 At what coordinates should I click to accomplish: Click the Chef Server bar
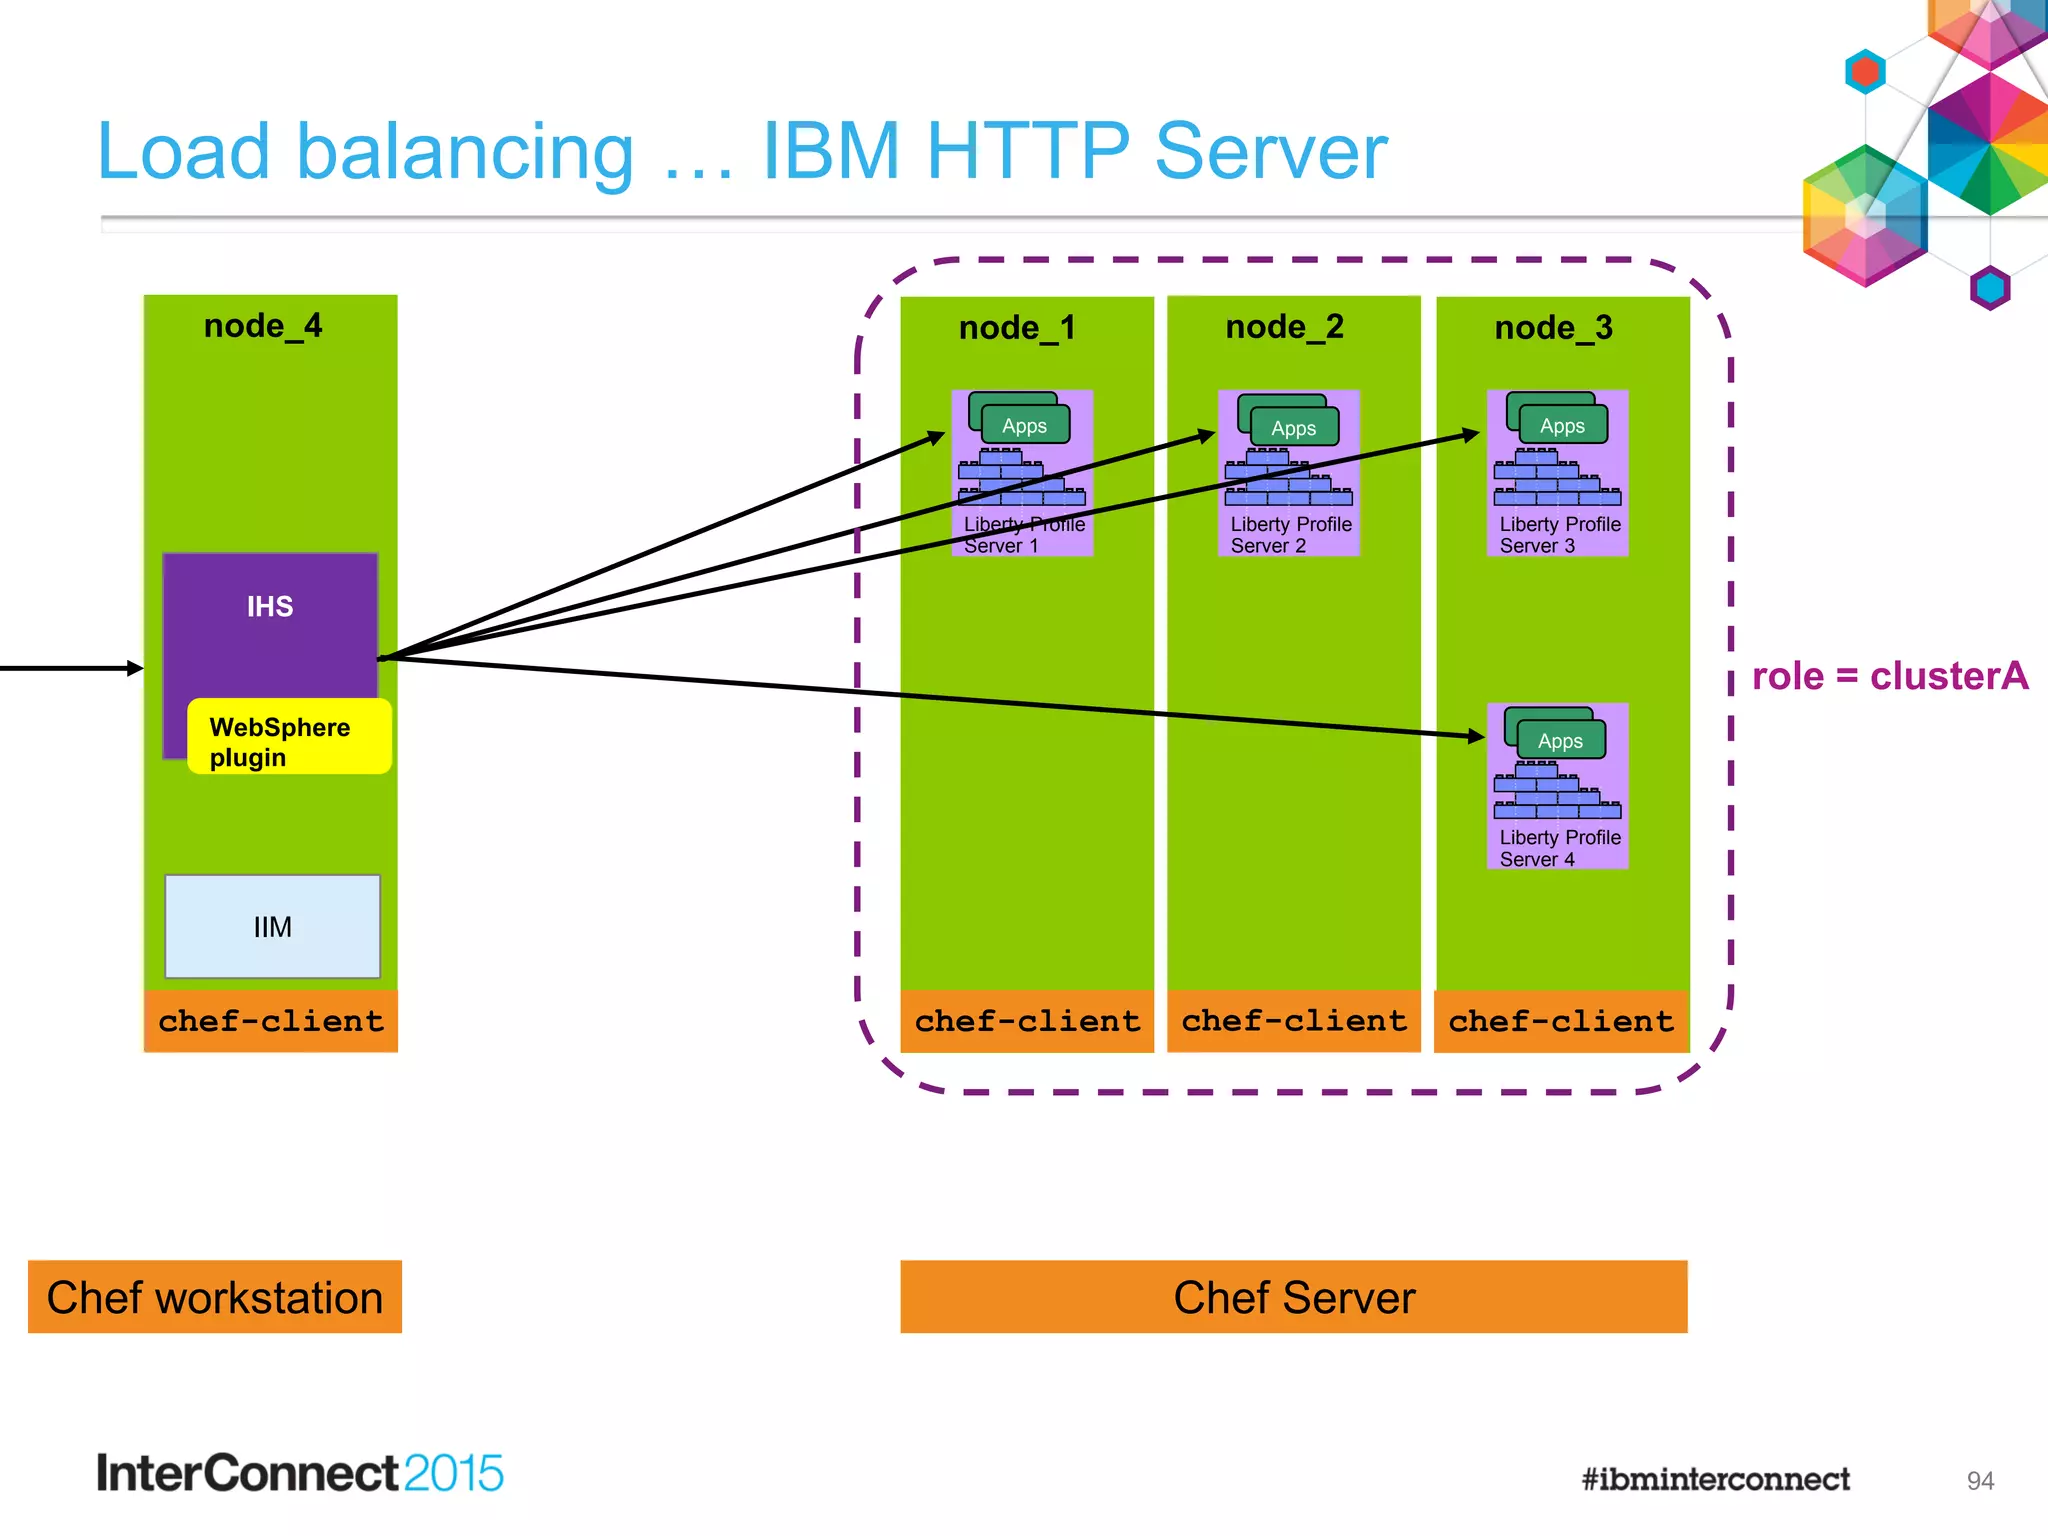click(x=1293, y=1297)
